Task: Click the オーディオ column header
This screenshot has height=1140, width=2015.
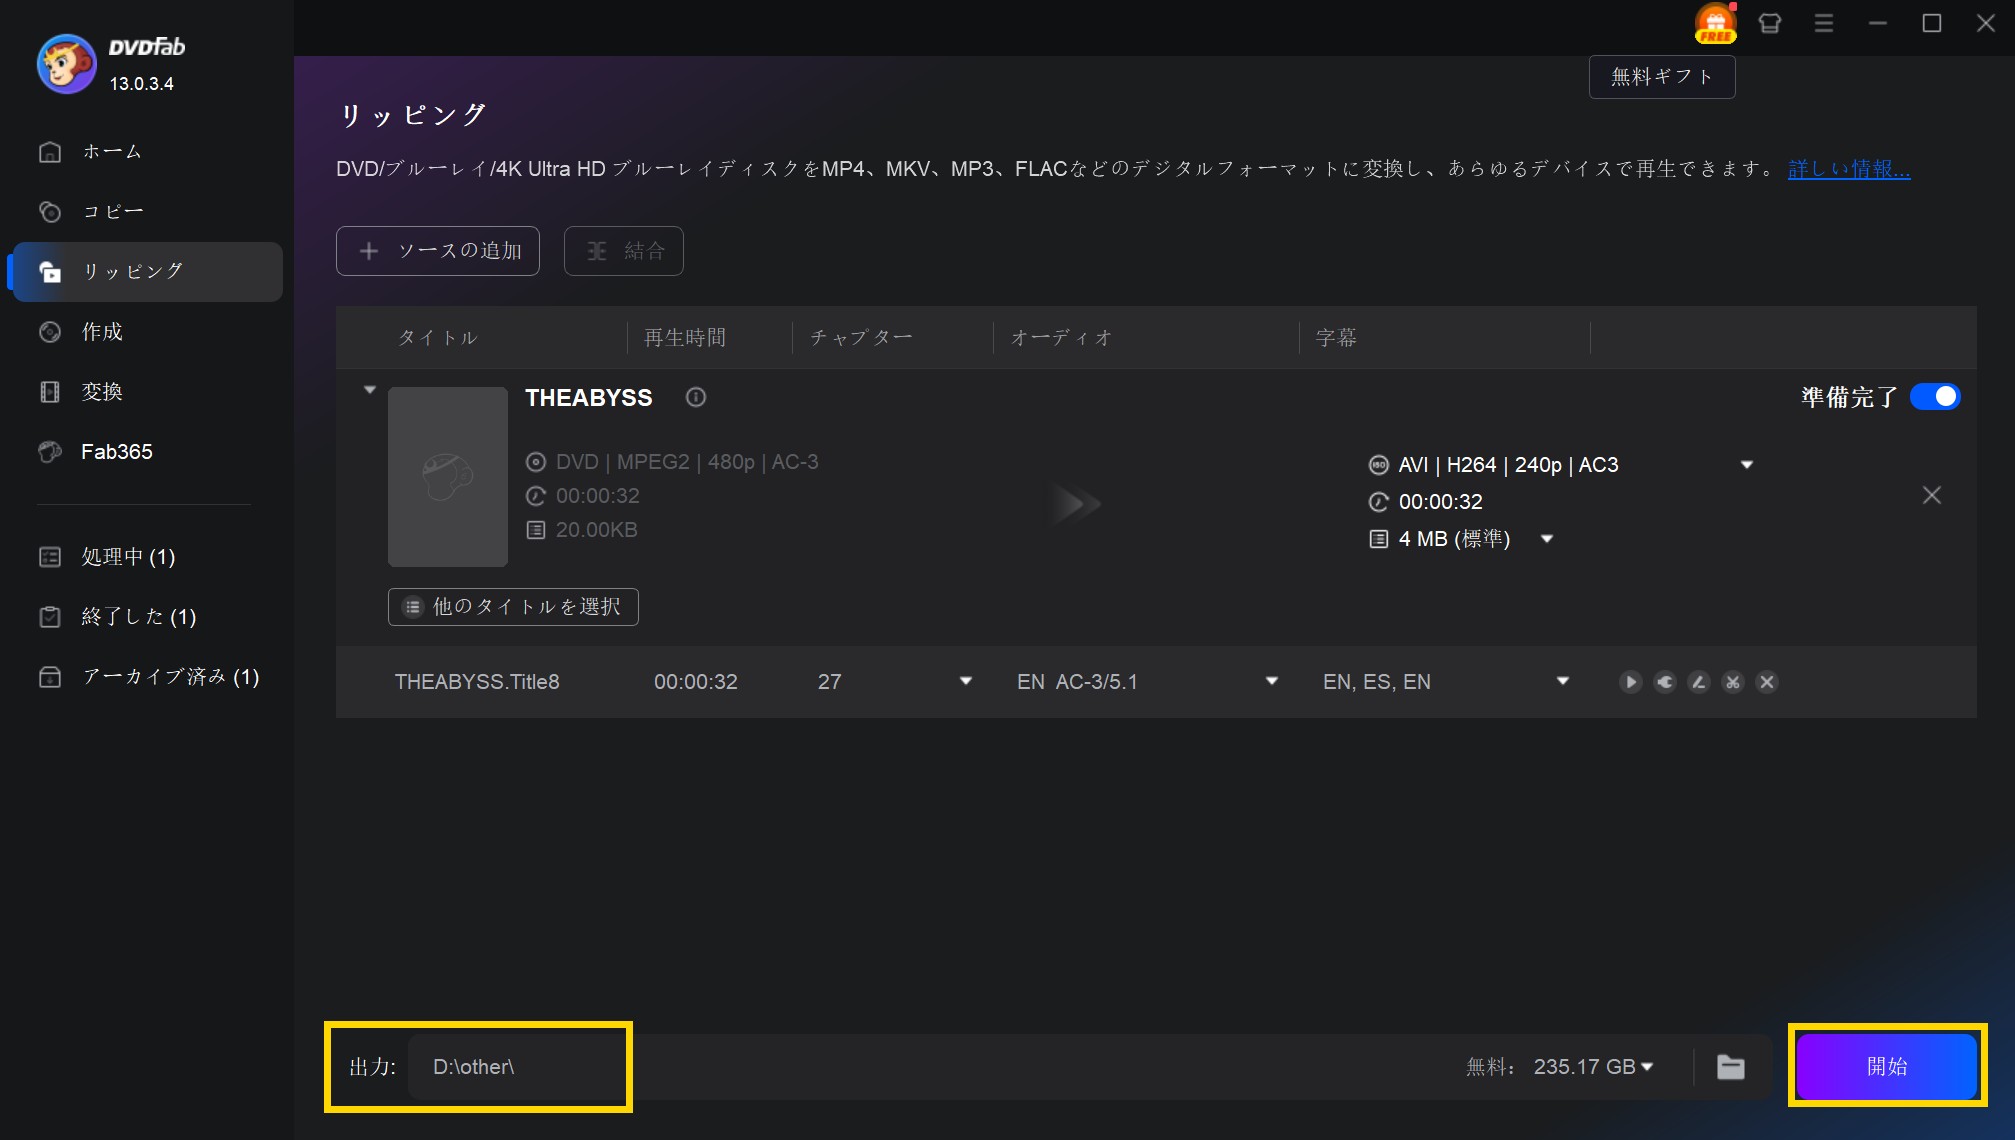Action: coord(1062,338)
